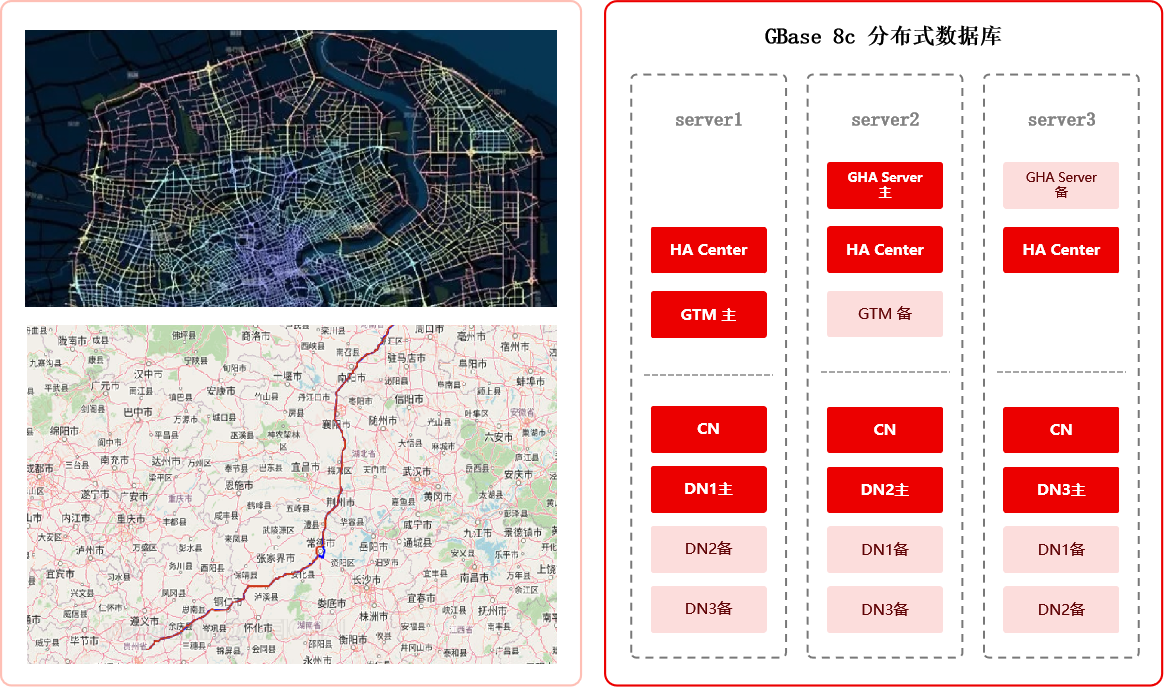This screenshot has height=687, width=1164.
Task: Click DN1备 box in server3 column
Action: [x=1061, y=550]
